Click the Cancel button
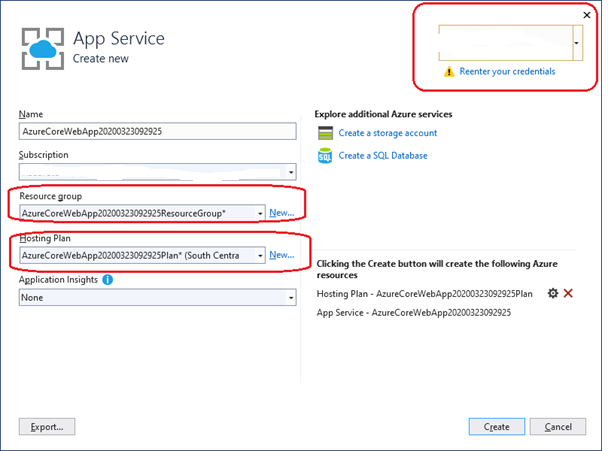This screenshot has width=608, height=451. 558,427
